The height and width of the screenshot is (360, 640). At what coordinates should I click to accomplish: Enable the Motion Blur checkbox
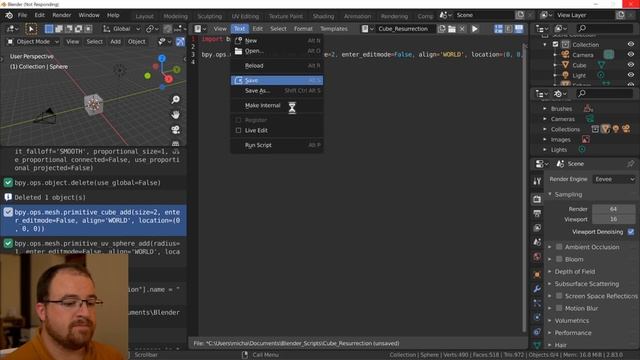tap(559, 308)
